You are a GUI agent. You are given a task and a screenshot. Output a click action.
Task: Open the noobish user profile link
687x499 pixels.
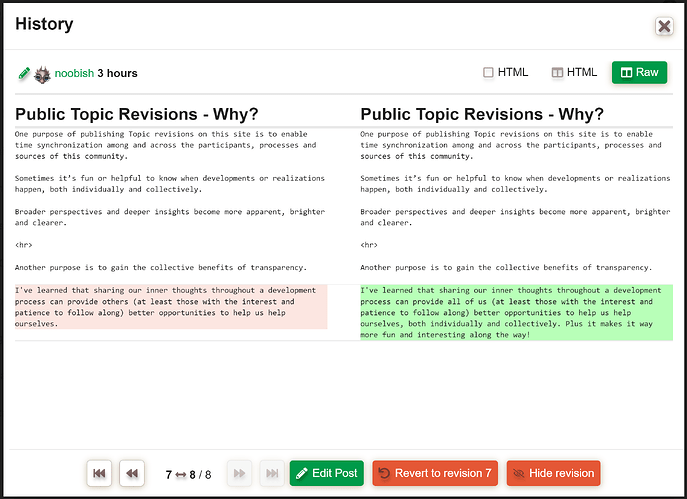pos(74,73)
